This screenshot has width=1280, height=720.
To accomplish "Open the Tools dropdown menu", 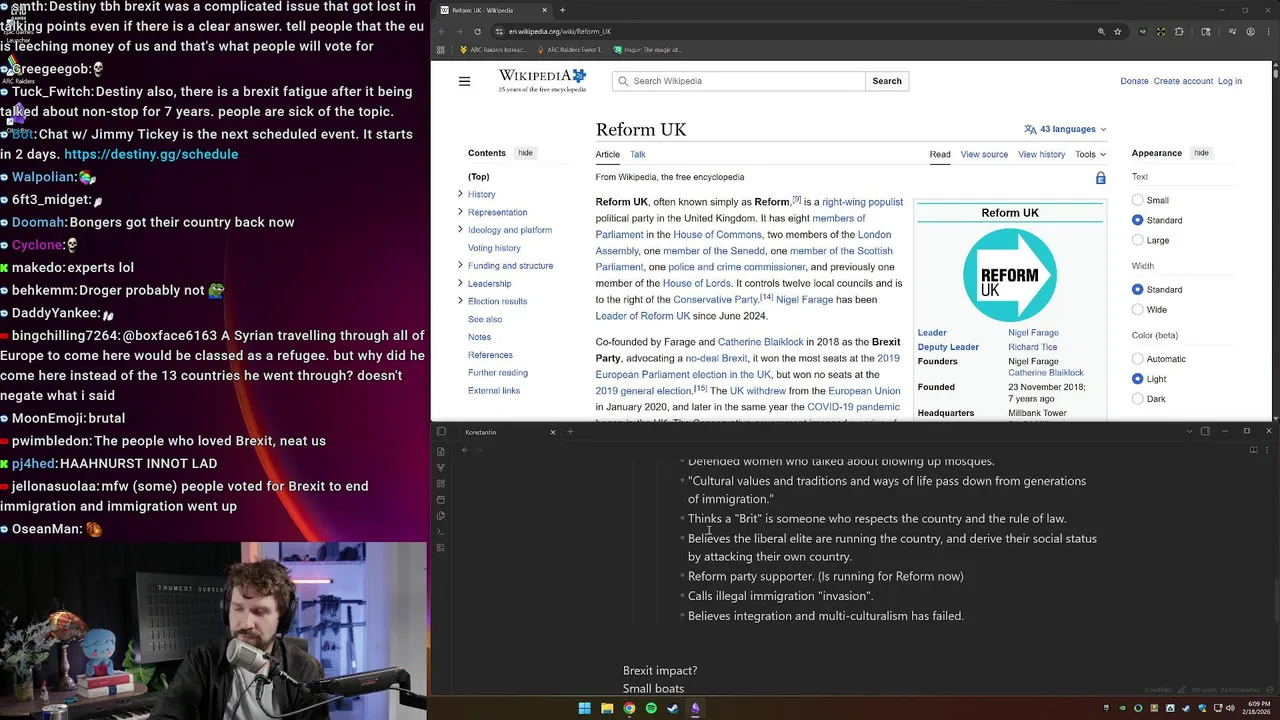I will (x=1090, y=154).
